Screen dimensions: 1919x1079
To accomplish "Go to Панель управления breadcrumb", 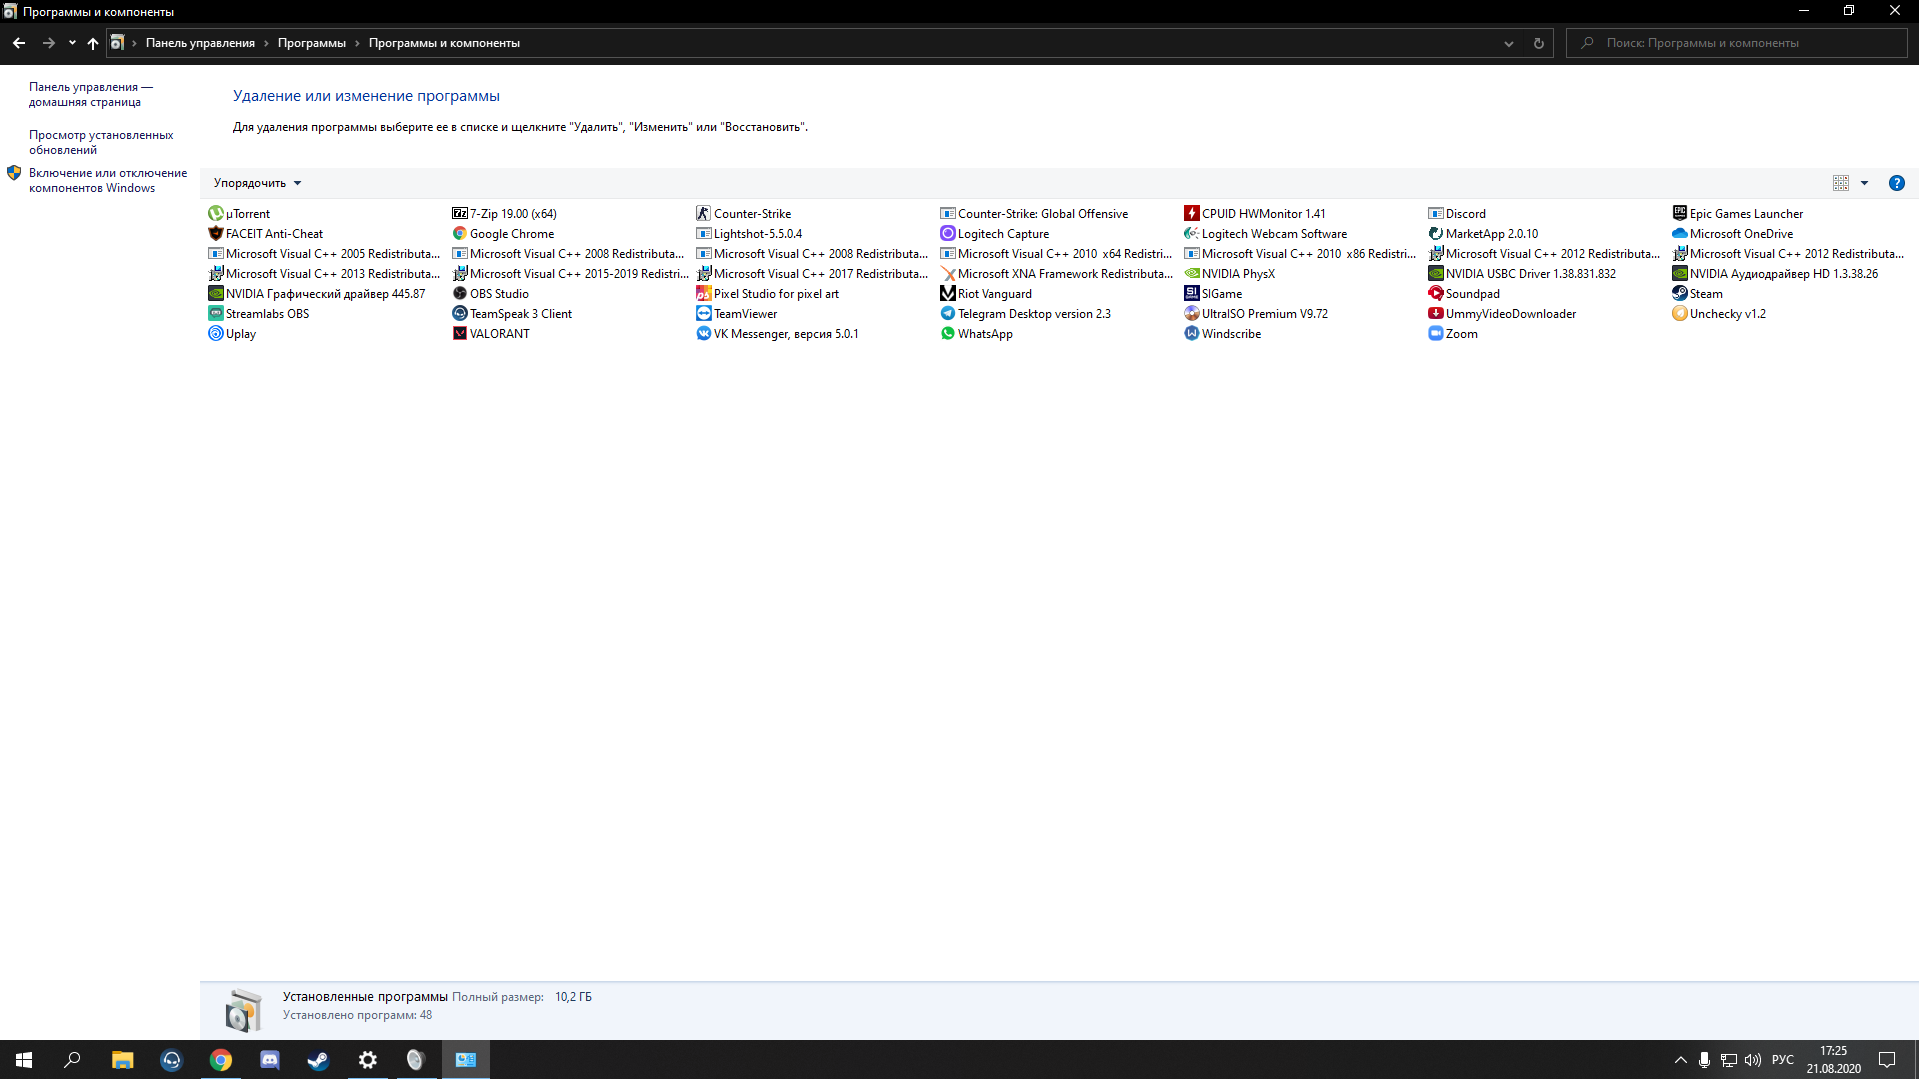I will (x=200, y=43).
